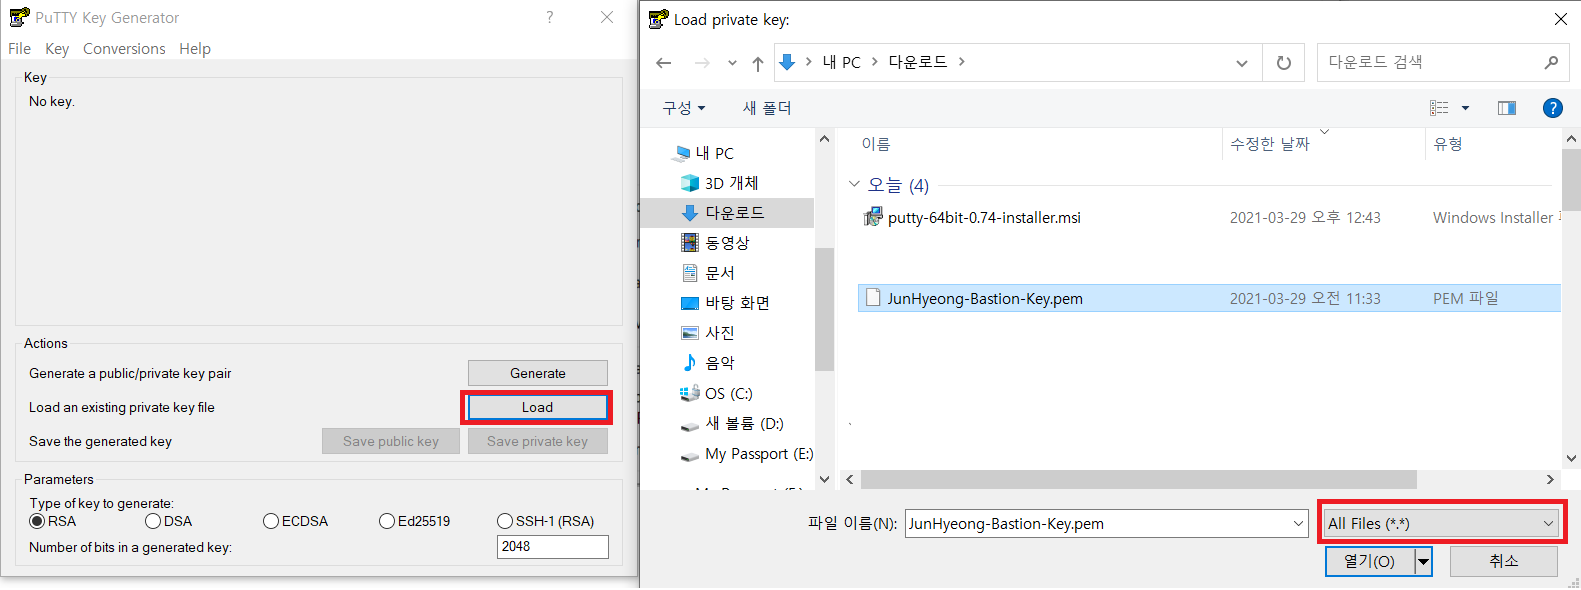
Task: Expand the file name combo box arrow
Action: click(1298, 523)
